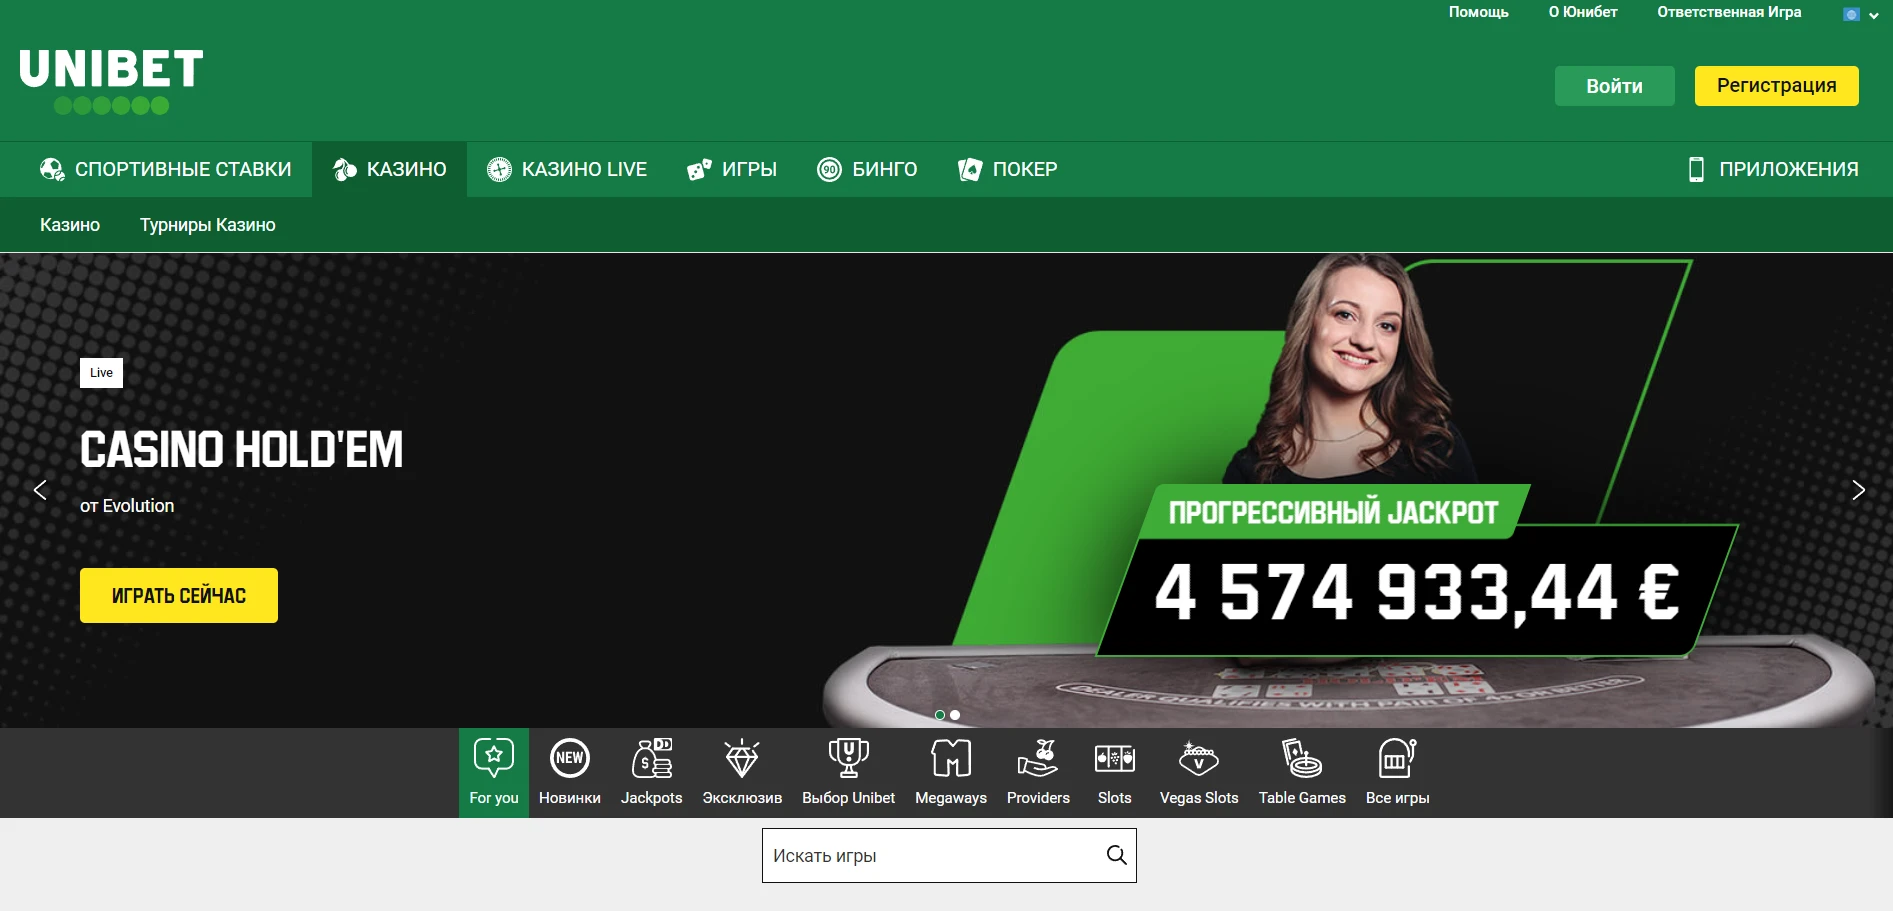This screenshot has height=911, width=1893.
Task: Click the Играть сейчас button
Action: (x=179, y=595)
